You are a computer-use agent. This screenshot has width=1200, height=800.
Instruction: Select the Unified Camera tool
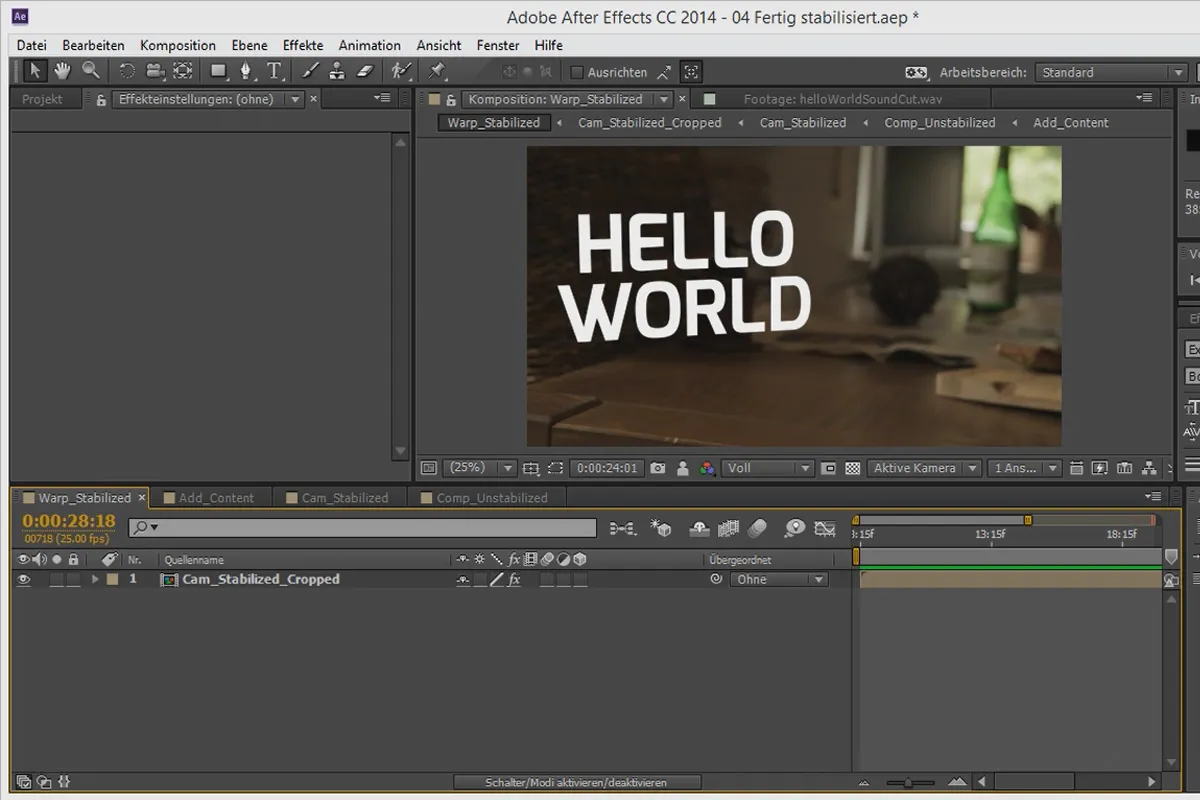155,71
